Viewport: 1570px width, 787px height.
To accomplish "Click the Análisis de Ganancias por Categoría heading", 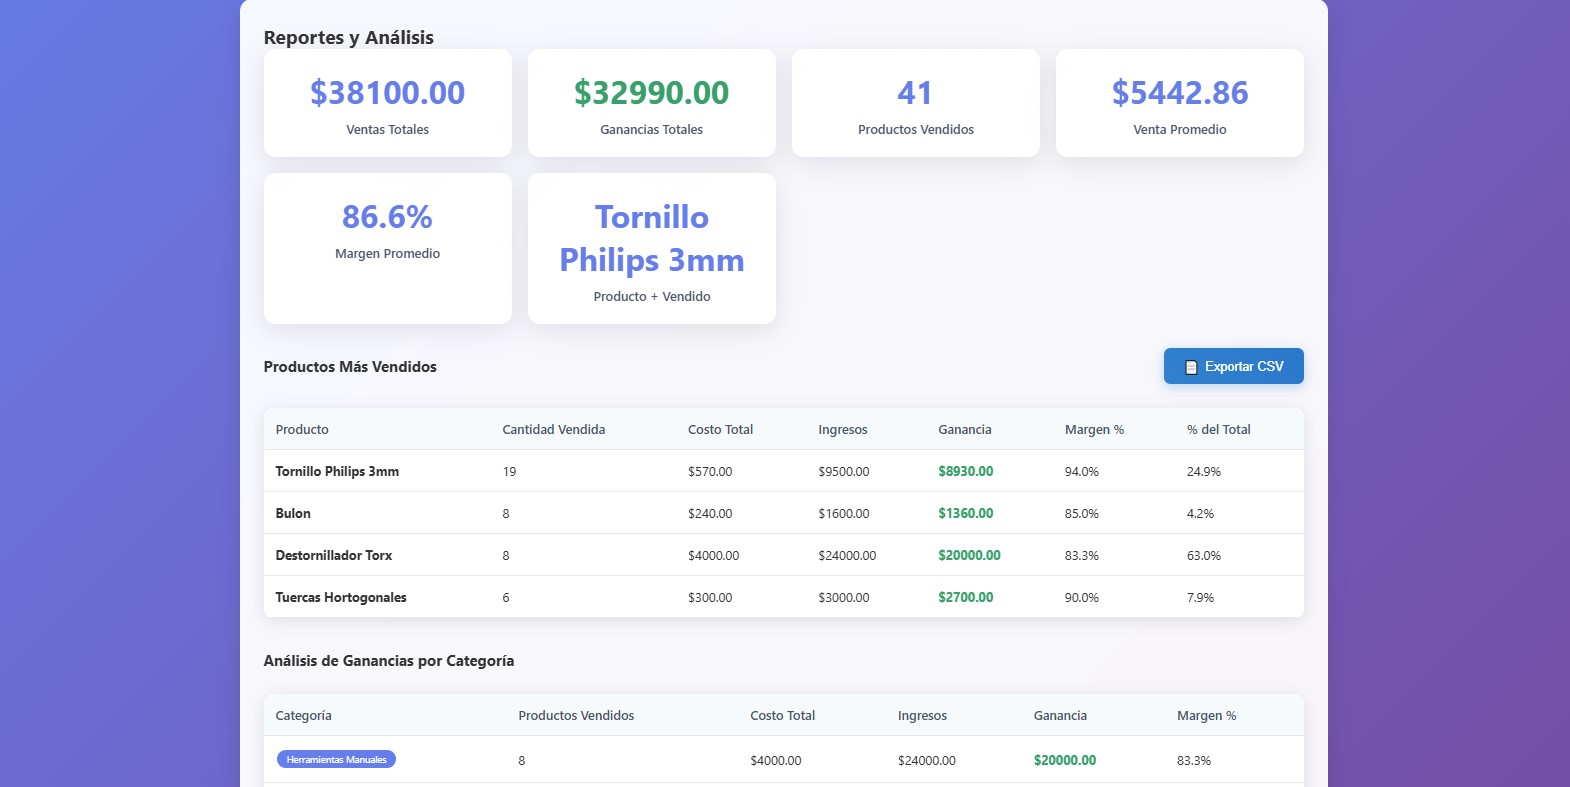I will tap(388, 660).
